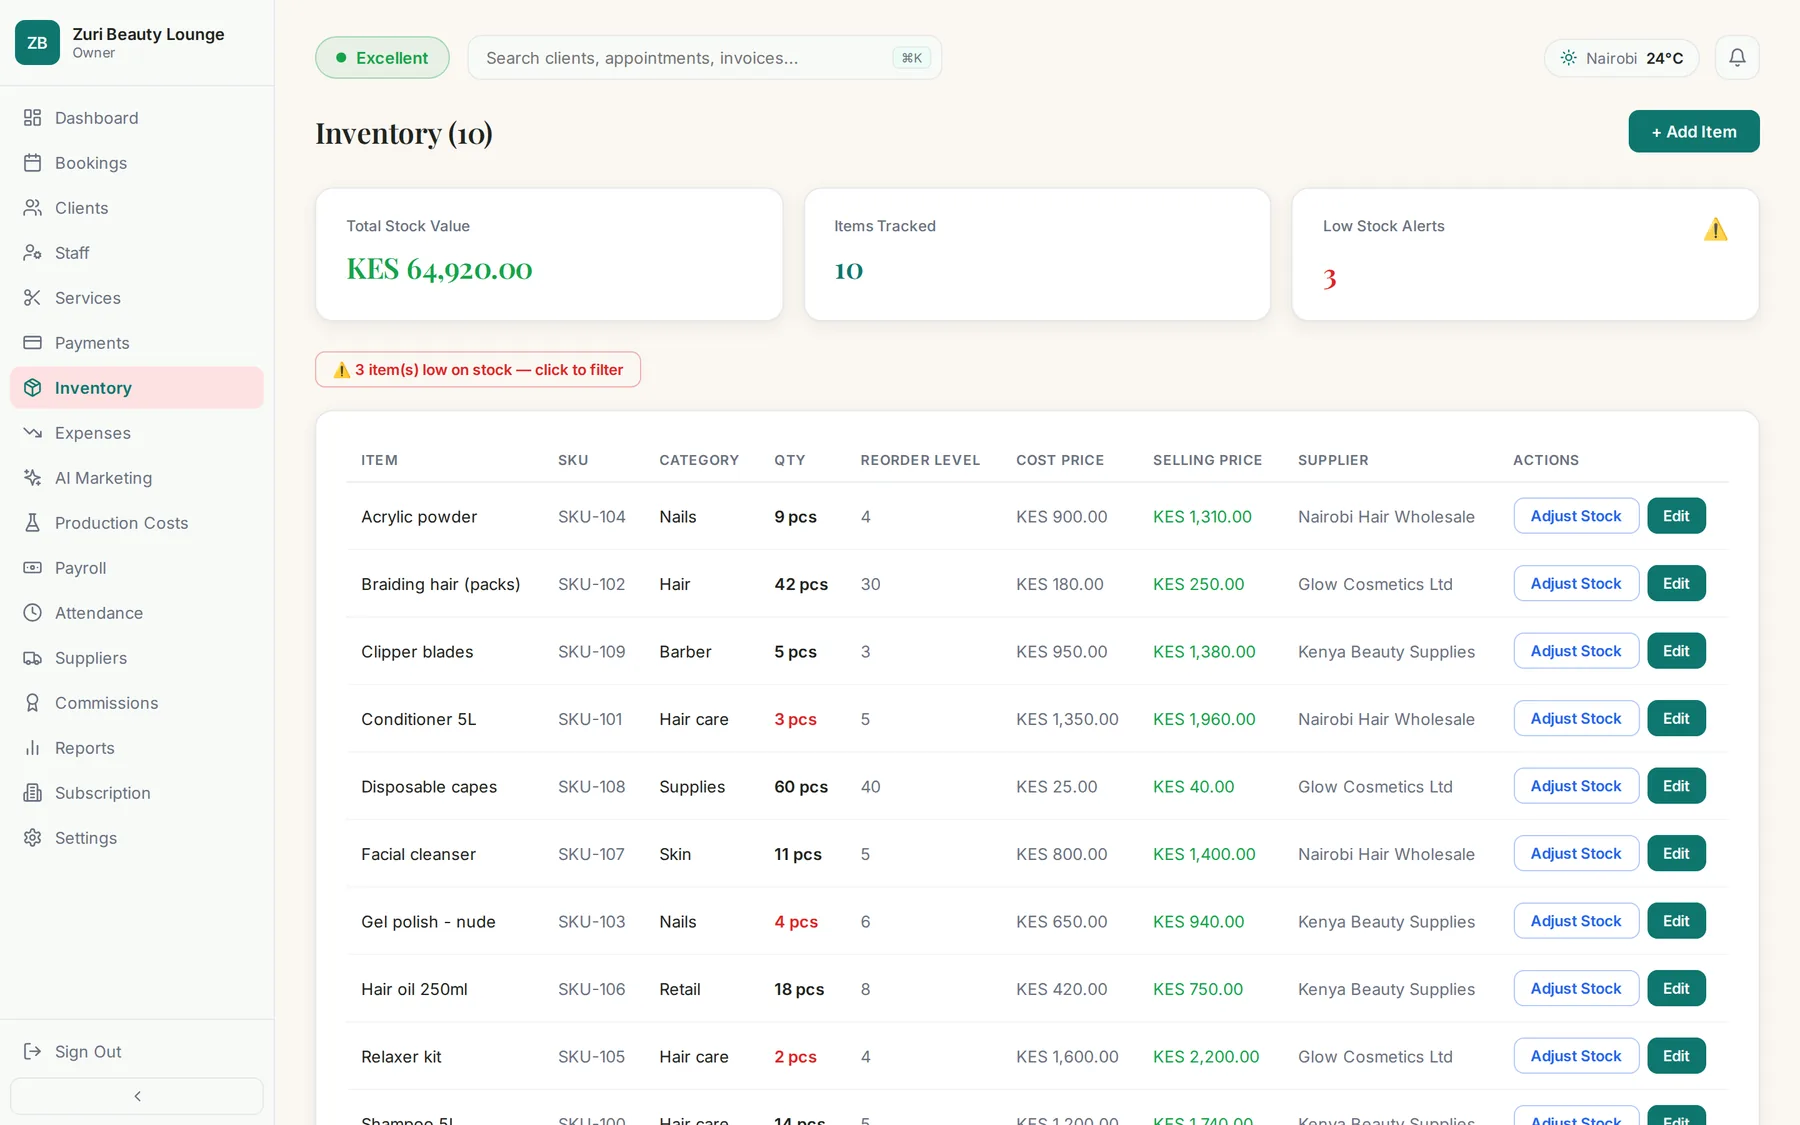Click the Payments card icon
Viewport: 1800px width, 1125px height.
tap(33, 343)
